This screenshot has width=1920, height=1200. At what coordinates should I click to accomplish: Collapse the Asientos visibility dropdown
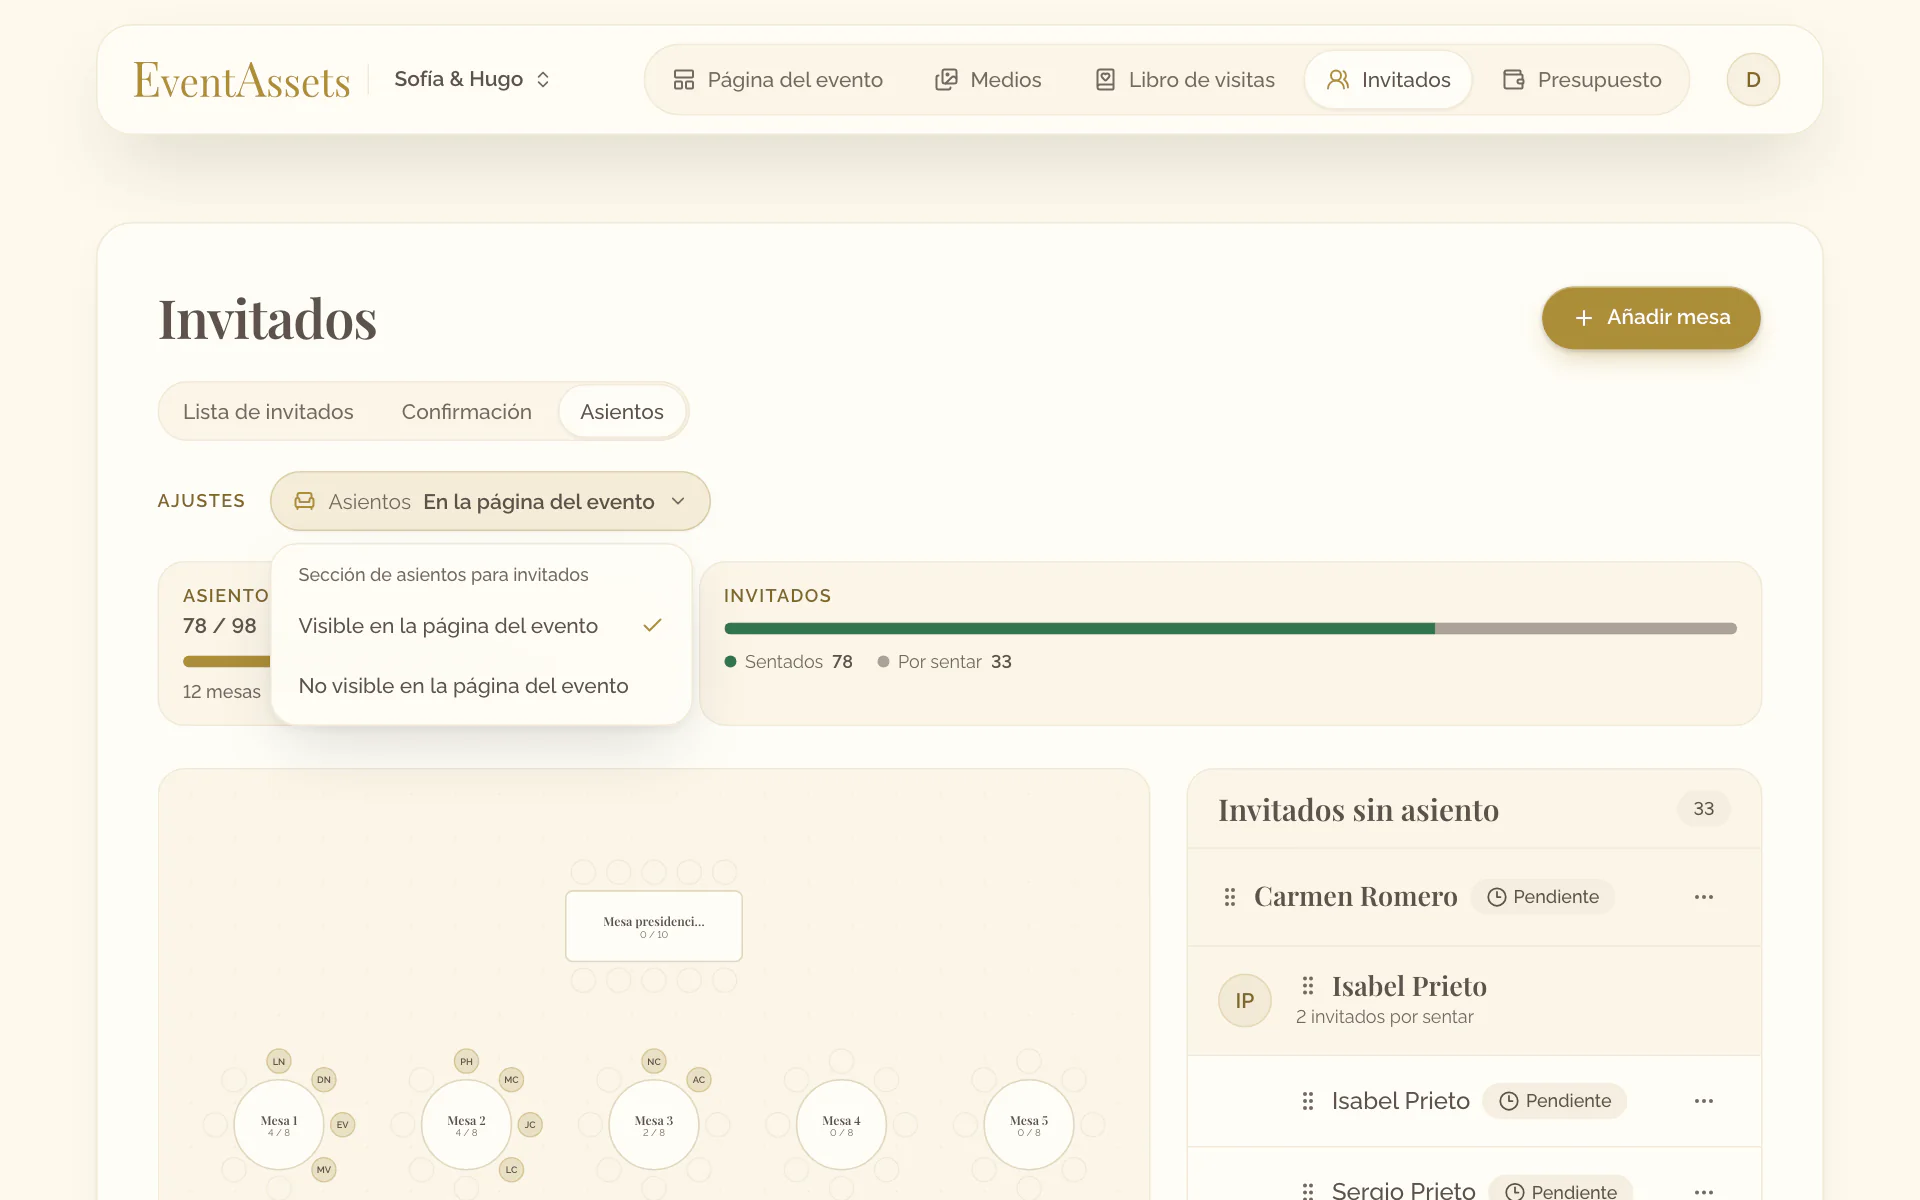pos(490,501)
